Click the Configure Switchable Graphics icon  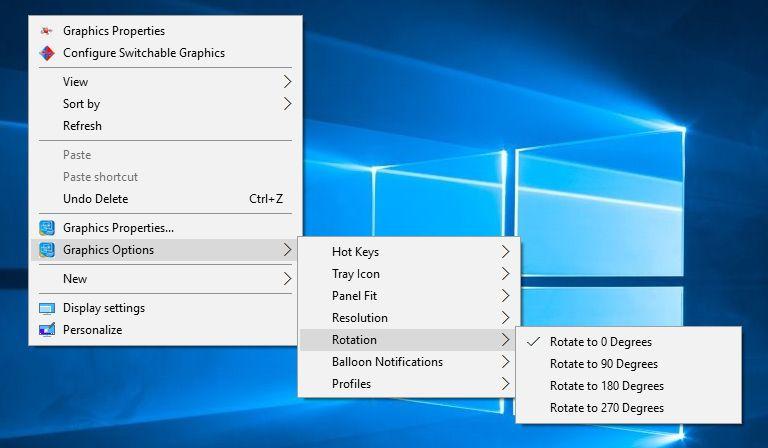coord(47,53)
